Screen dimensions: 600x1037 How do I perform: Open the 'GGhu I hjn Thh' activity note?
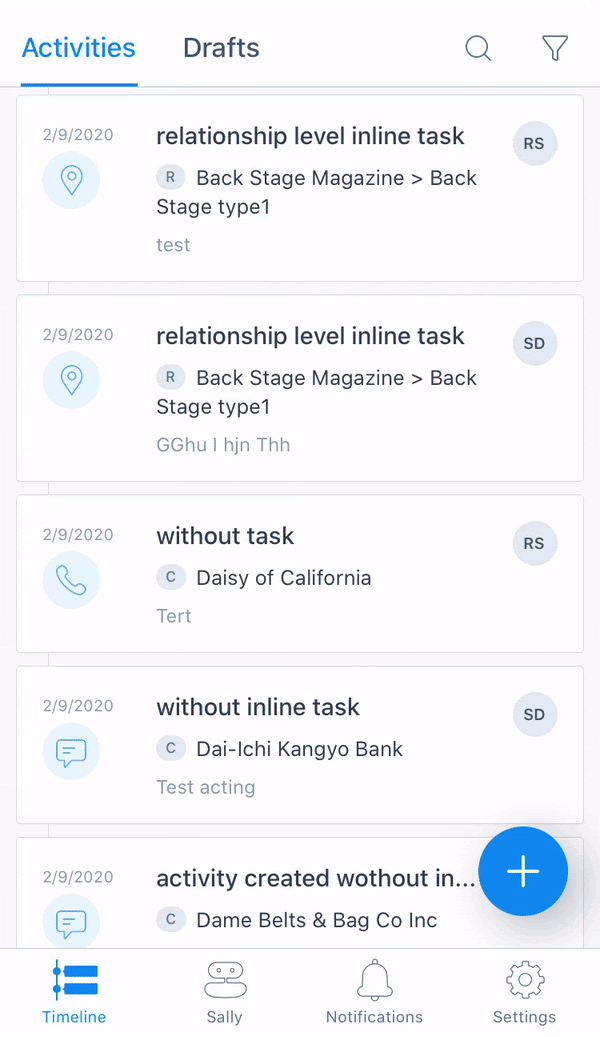click(223, 445)
